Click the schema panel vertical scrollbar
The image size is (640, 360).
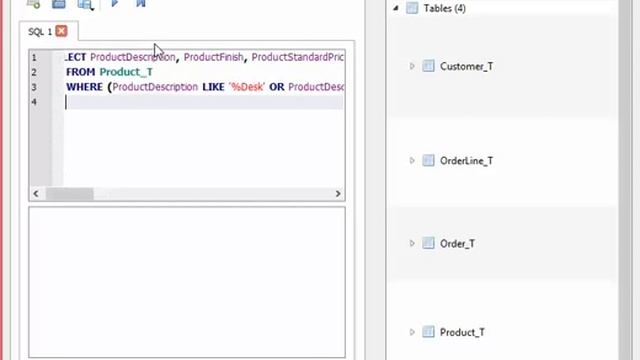point(625,180)
